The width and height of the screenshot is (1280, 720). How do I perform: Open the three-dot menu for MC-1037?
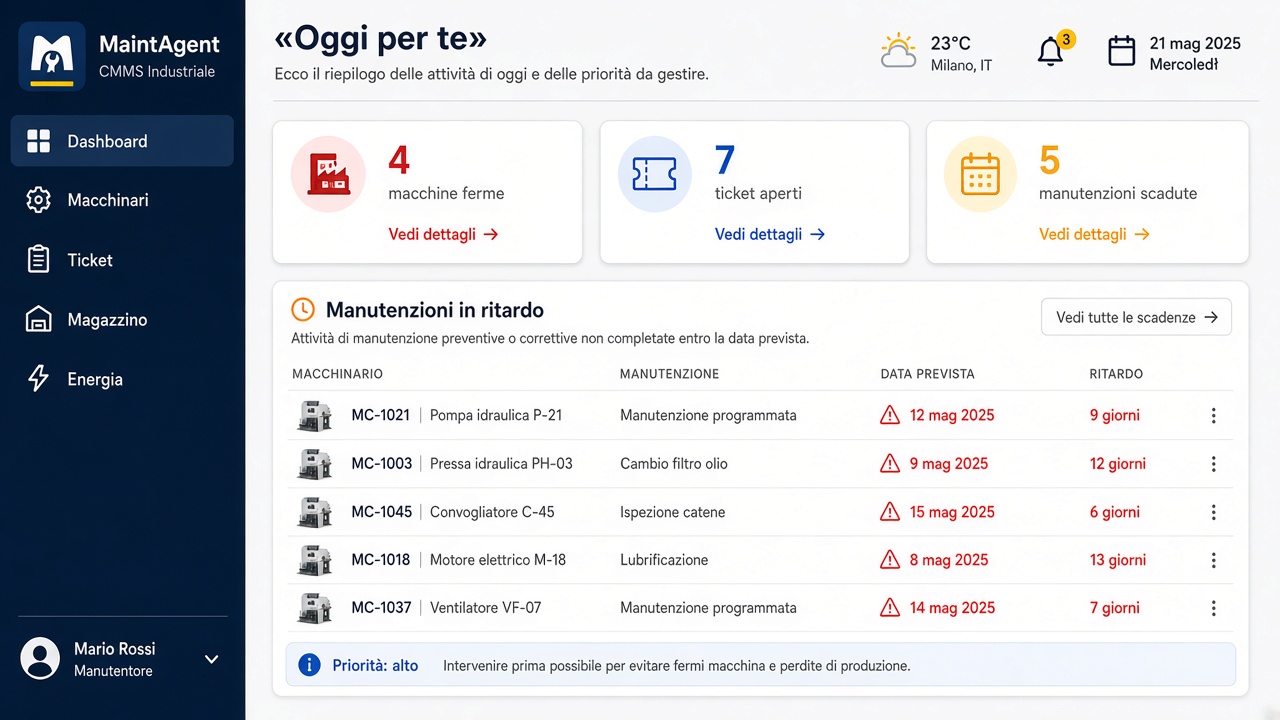point(1213,608)
